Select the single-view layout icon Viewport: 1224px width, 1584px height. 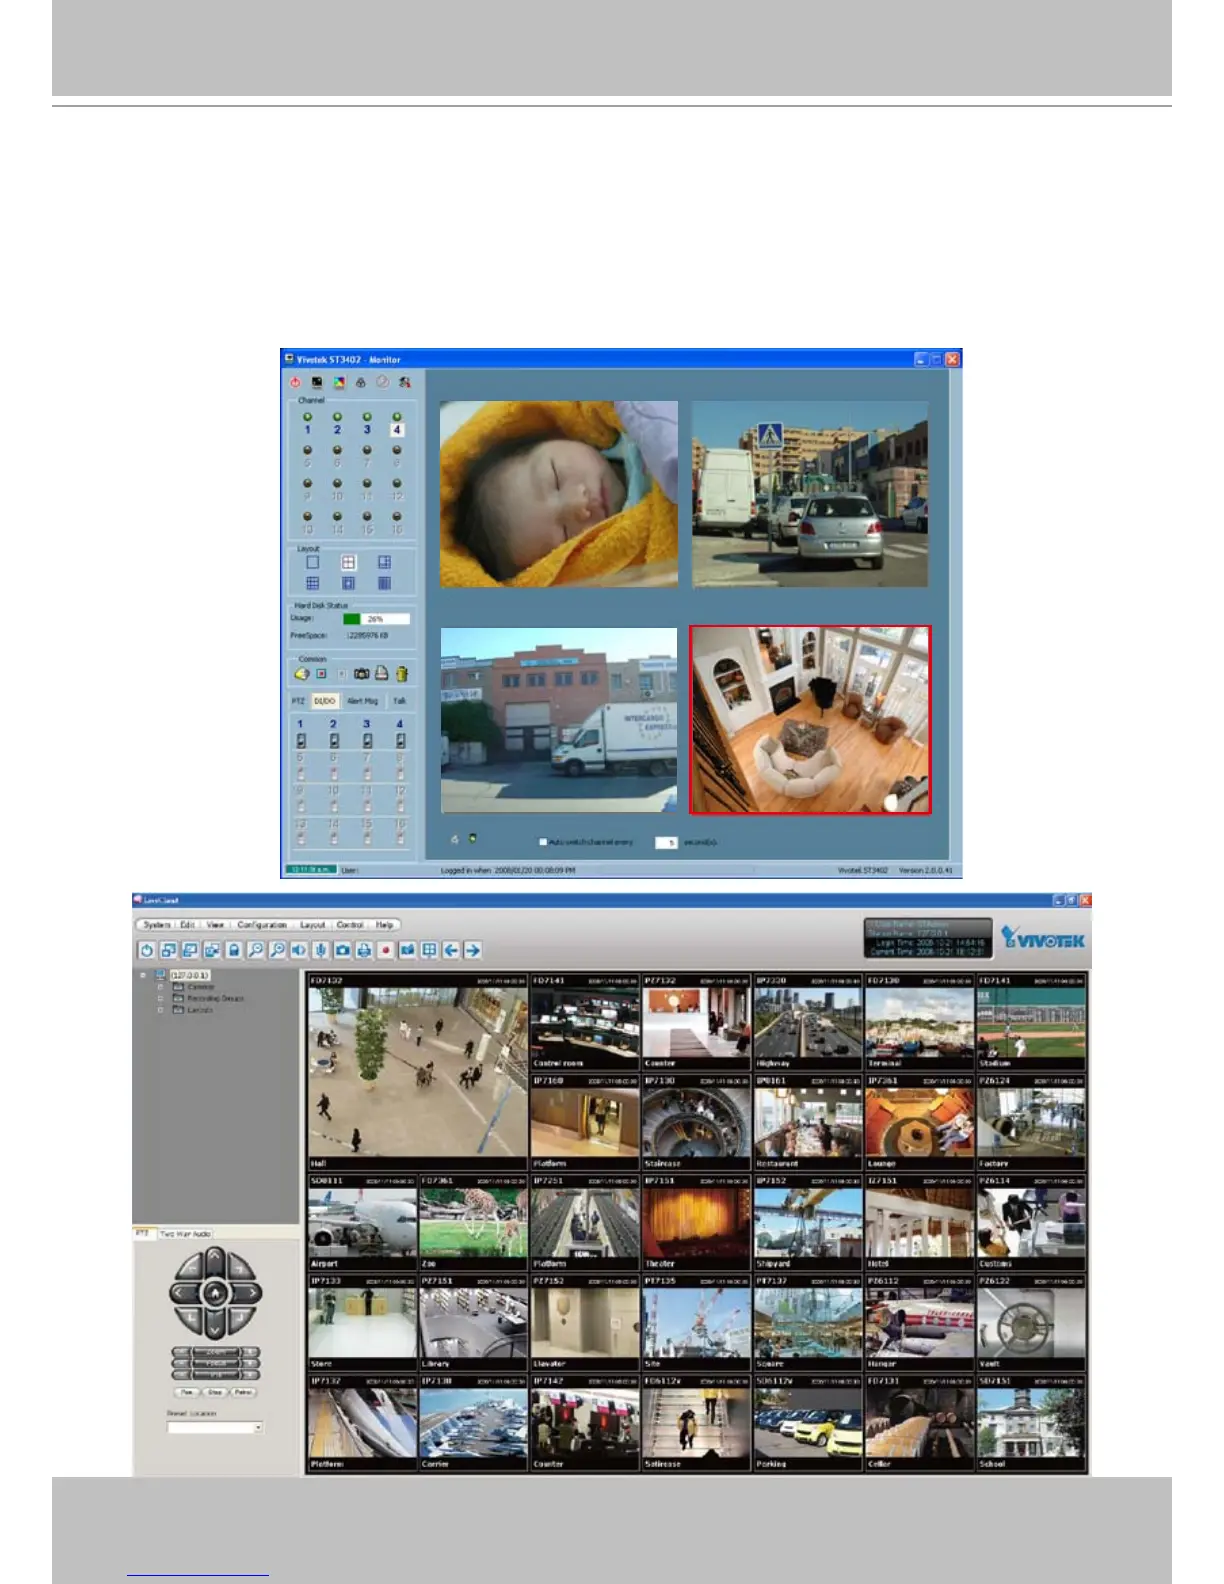pyautogui.click(x=312, y=562)
